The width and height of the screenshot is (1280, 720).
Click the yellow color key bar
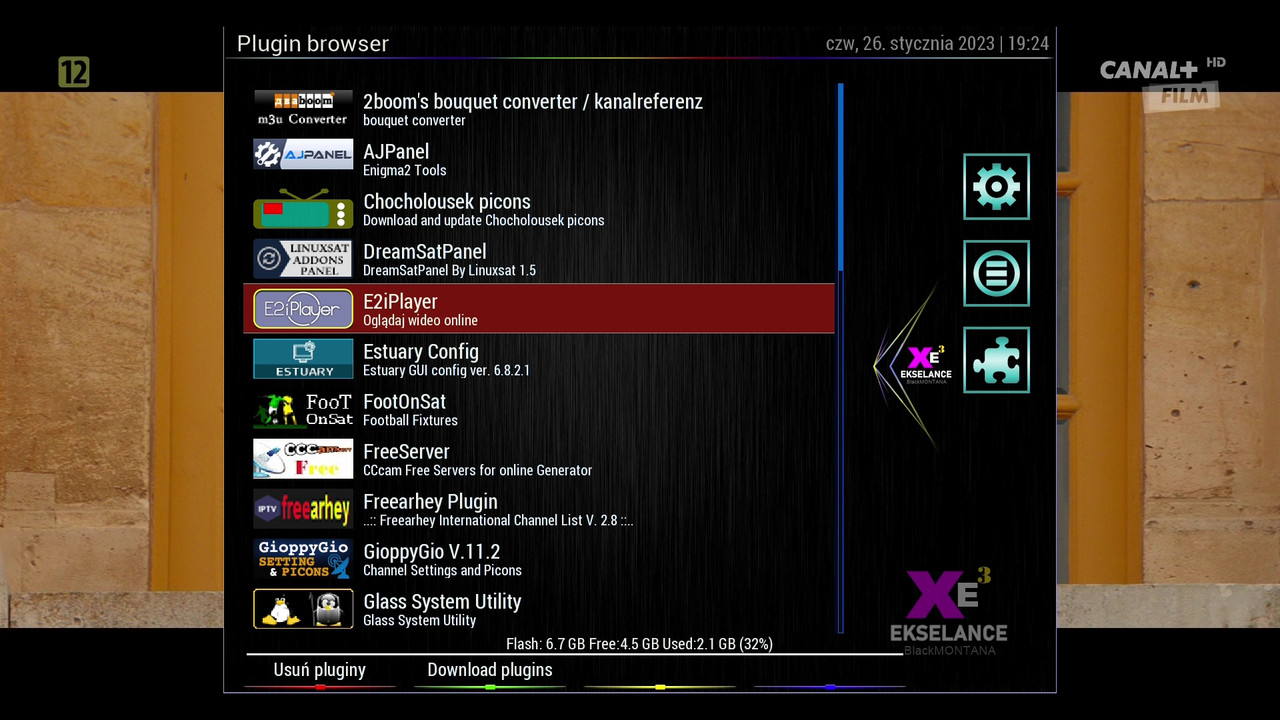coord(660,686)
